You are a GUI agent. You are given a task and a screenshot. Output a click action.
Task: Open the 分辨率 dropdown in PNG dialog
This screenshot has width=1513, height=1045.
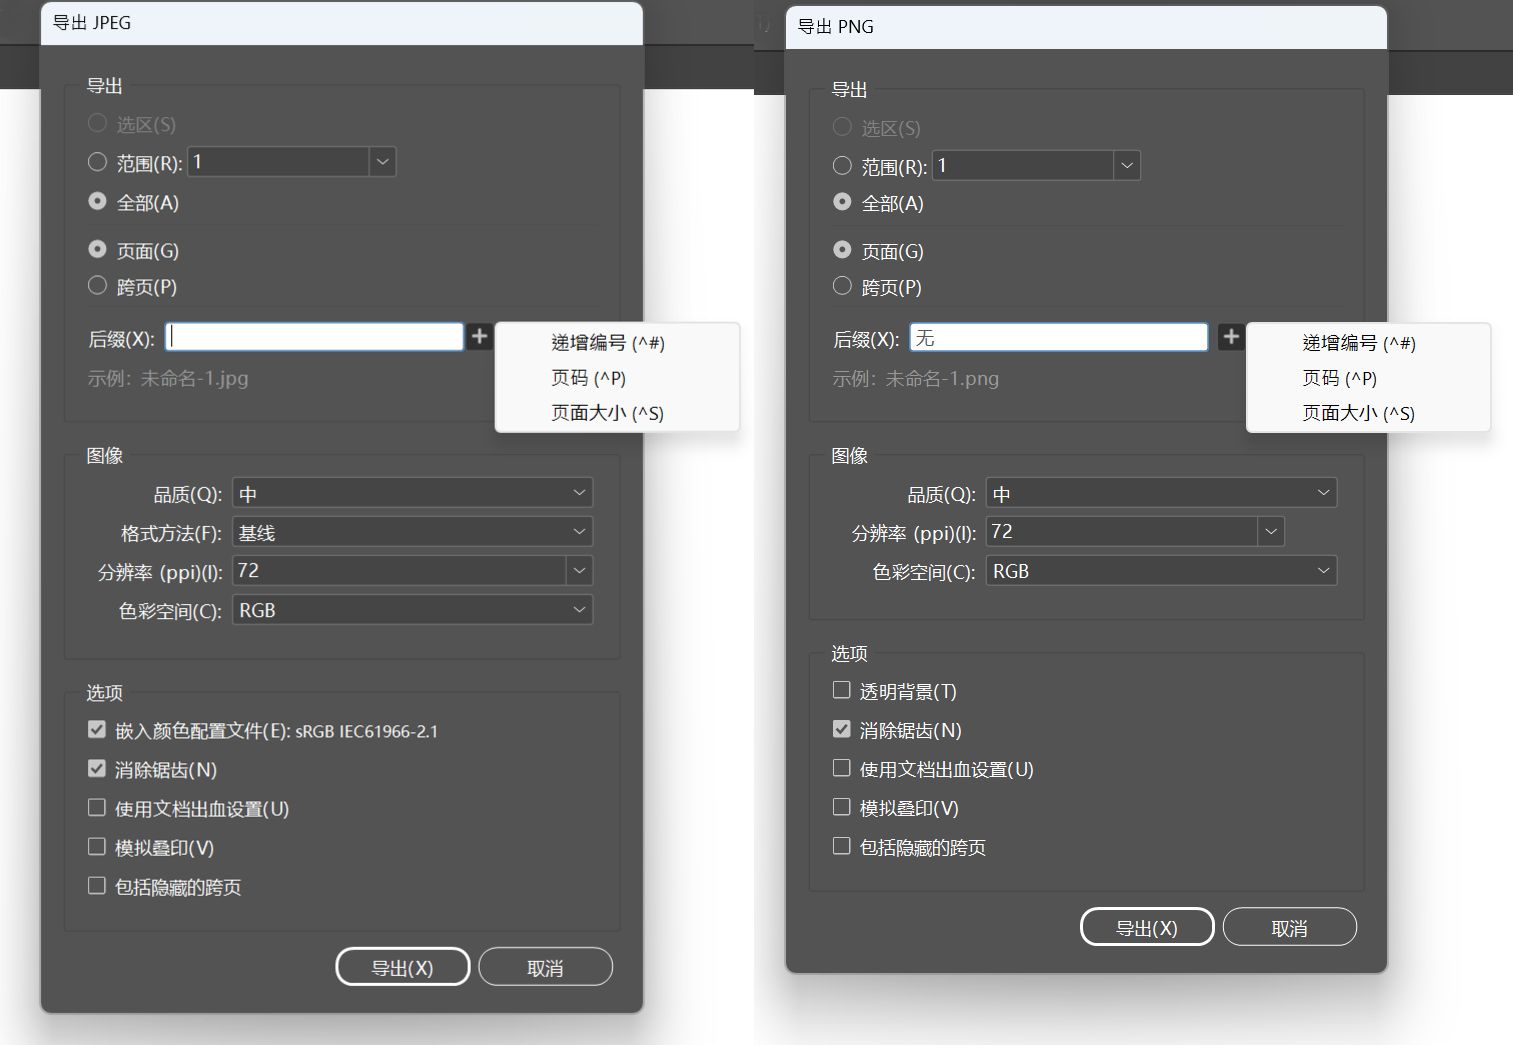pyautogui.click(x=1271, y=531)
